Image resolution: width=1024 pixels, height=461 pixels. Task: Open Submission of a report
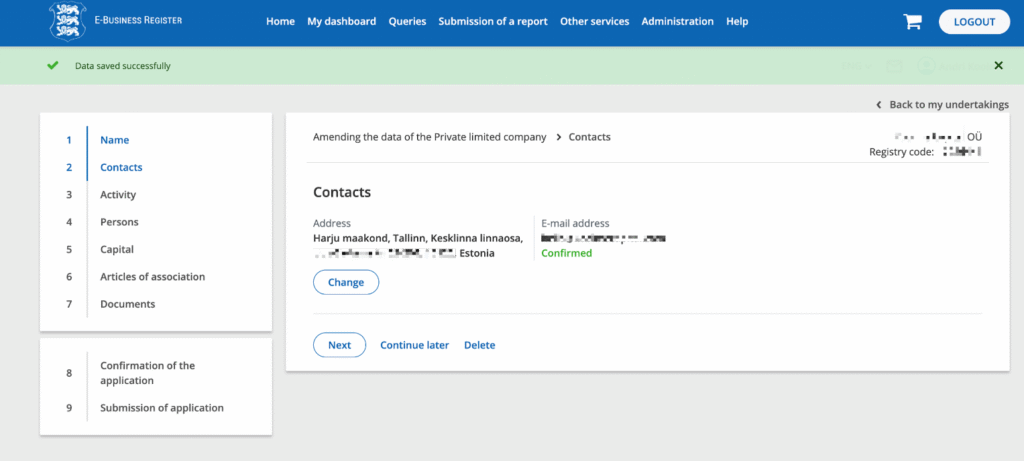pyautogui.click(x=492, y=22)
